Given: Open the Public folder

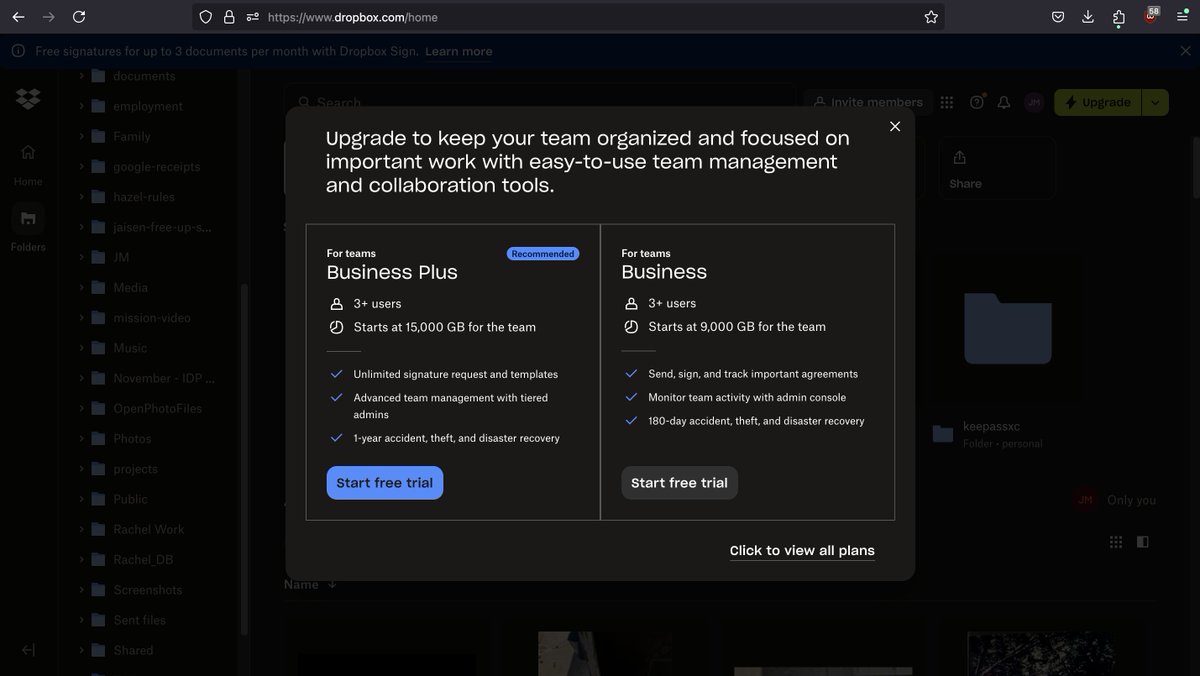Looking at the screenshot, I should 130,499.
